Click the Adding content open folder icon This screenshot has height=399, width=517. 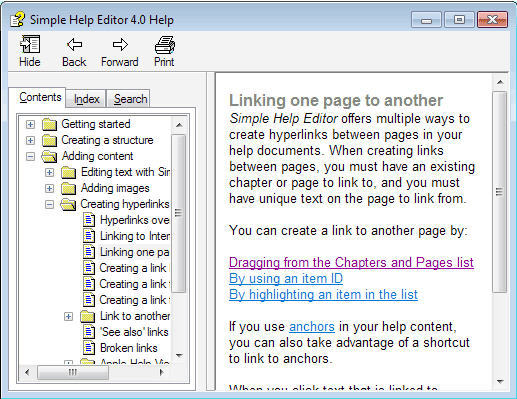click(x=49, y=156)
